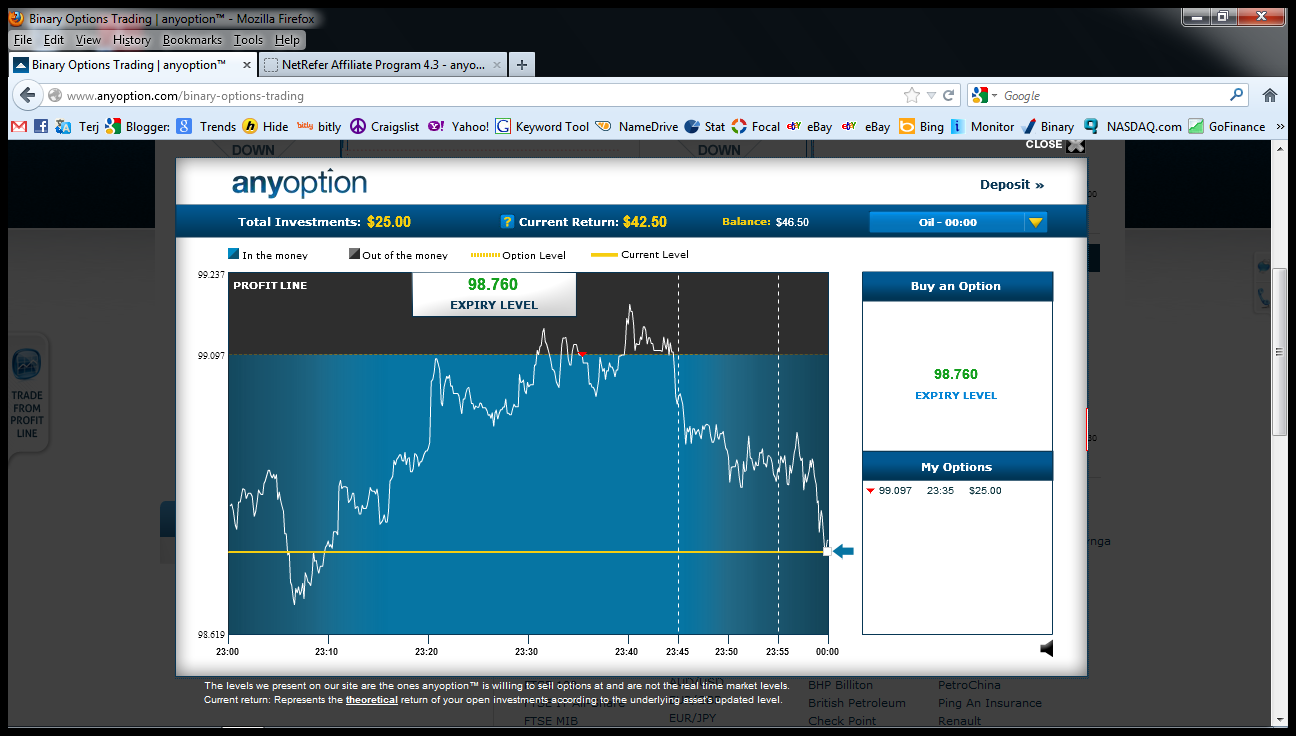Open the Tools menu
The height and width of the screenshot is (736, 1296).
[248, 40]
